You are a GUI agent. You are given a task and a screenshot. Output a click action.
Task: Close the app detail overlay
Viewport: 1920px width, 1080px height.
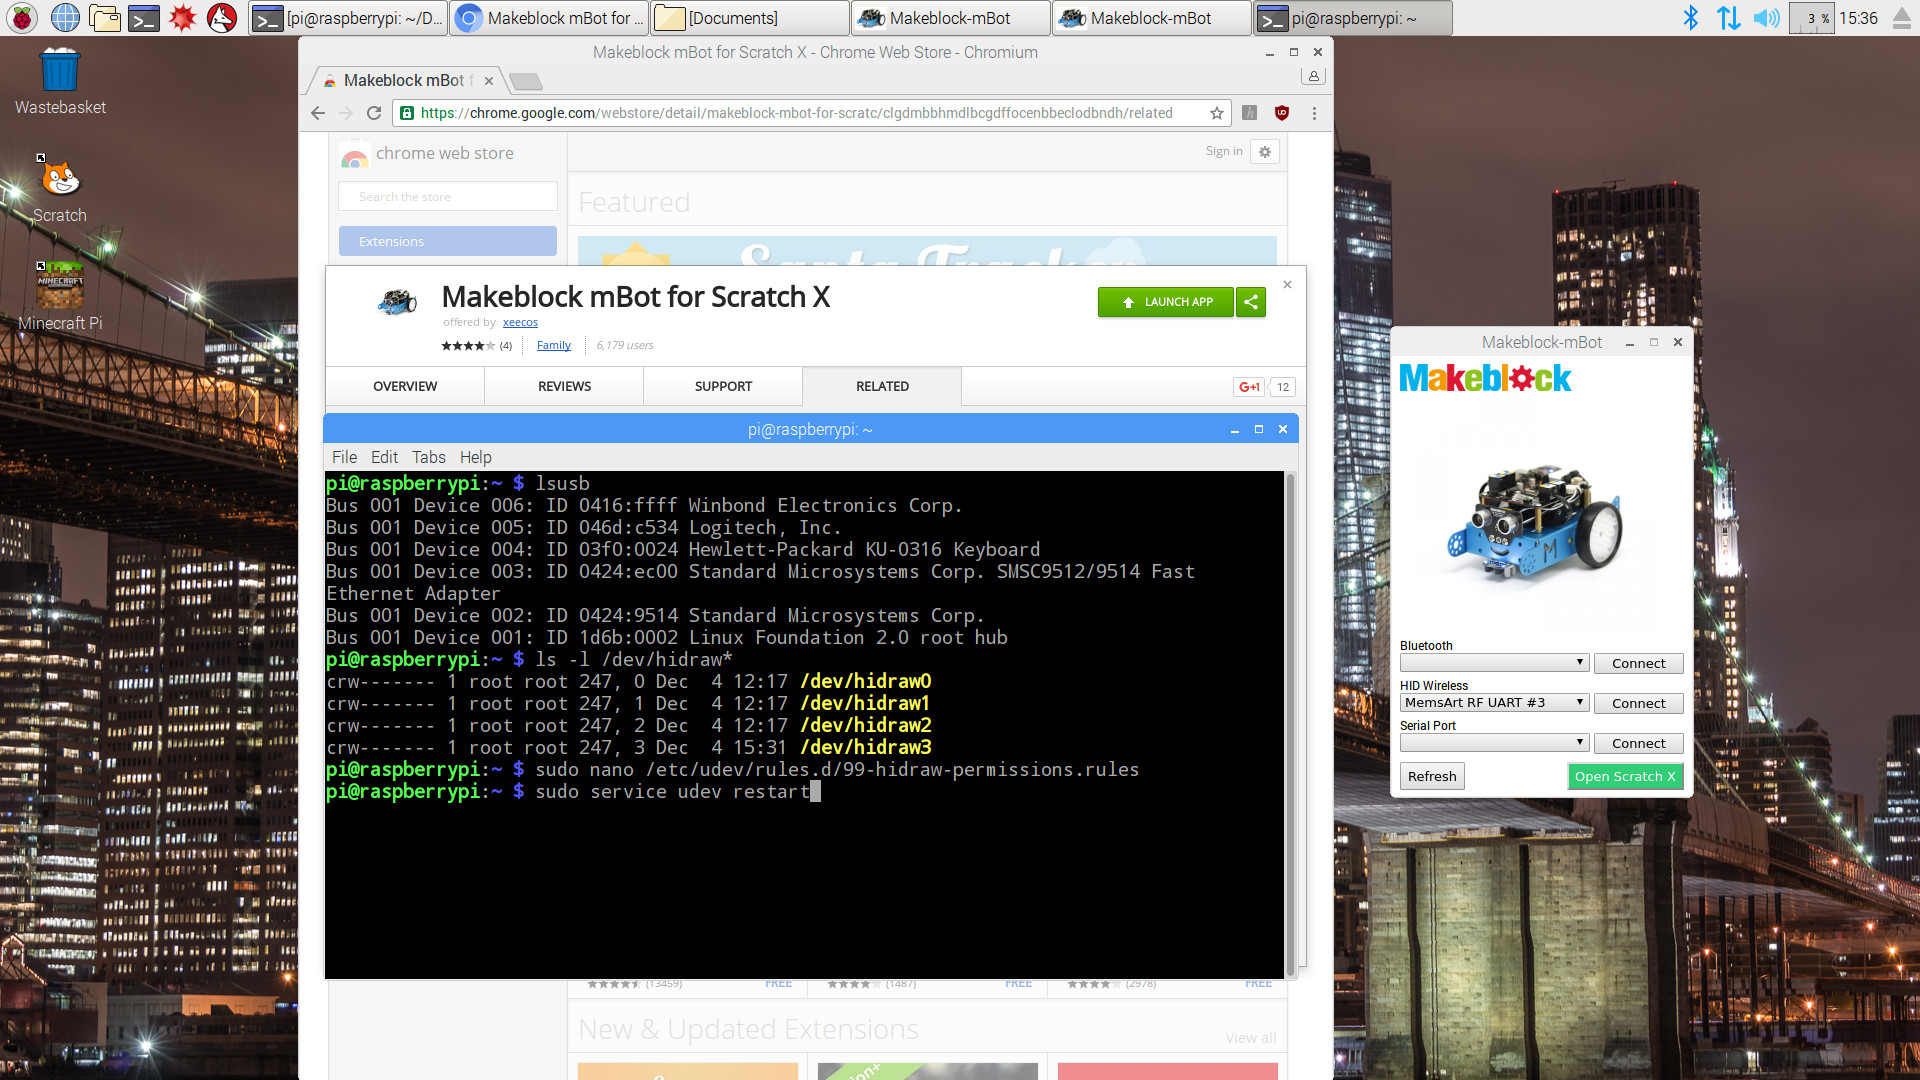coord(1288,285)
